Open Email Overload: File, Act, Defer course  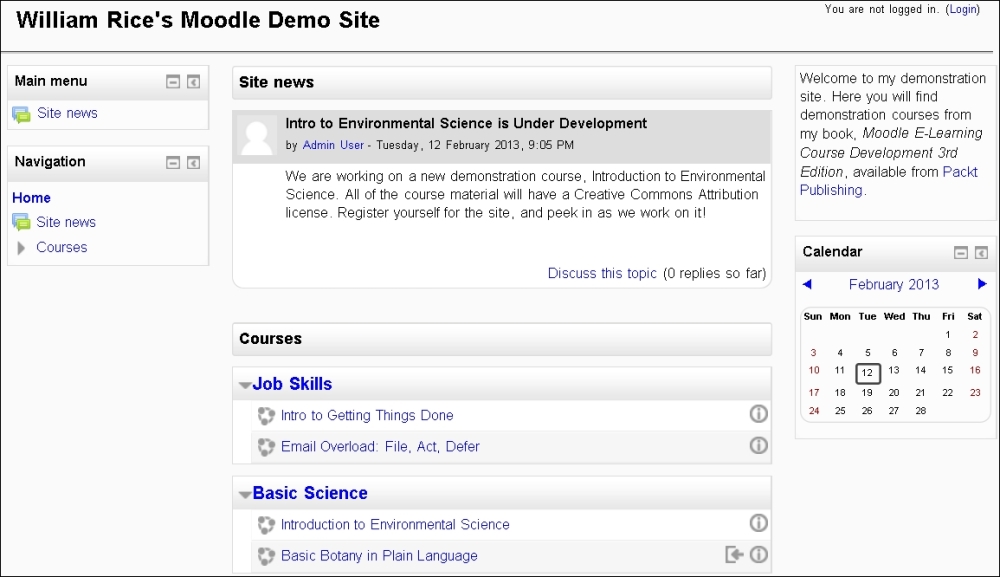pyautogui.click(x=380, y=447)
